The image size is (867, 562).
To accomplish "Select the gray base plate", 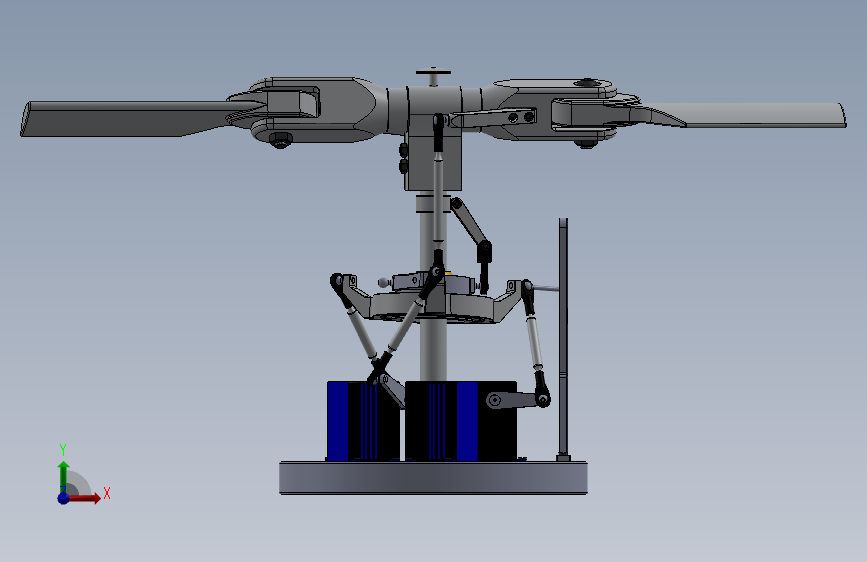I will 433,478.
